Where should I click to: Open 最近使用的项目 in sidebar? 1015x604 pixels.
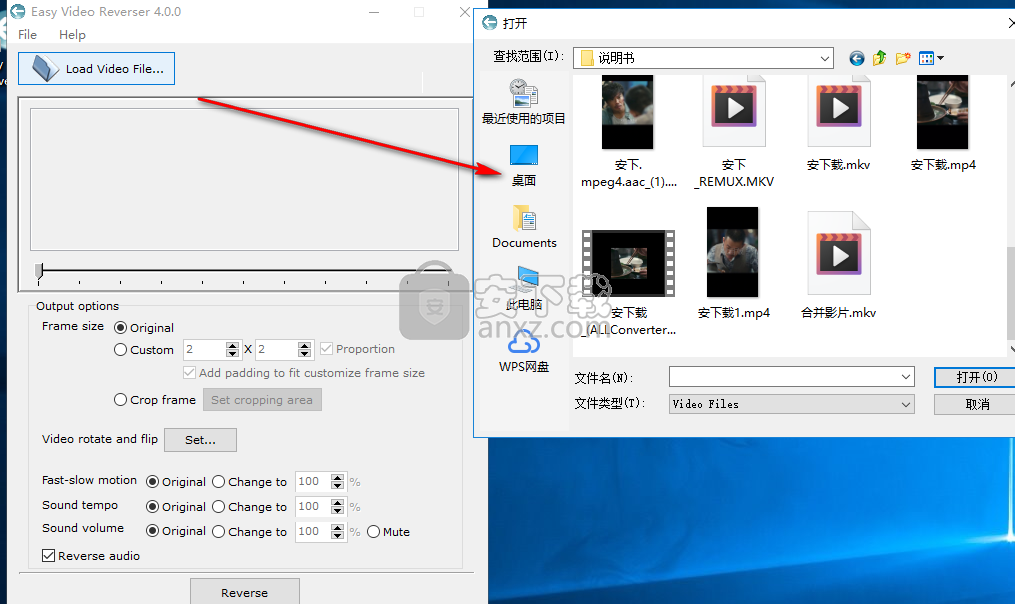[x=524, y=102]
